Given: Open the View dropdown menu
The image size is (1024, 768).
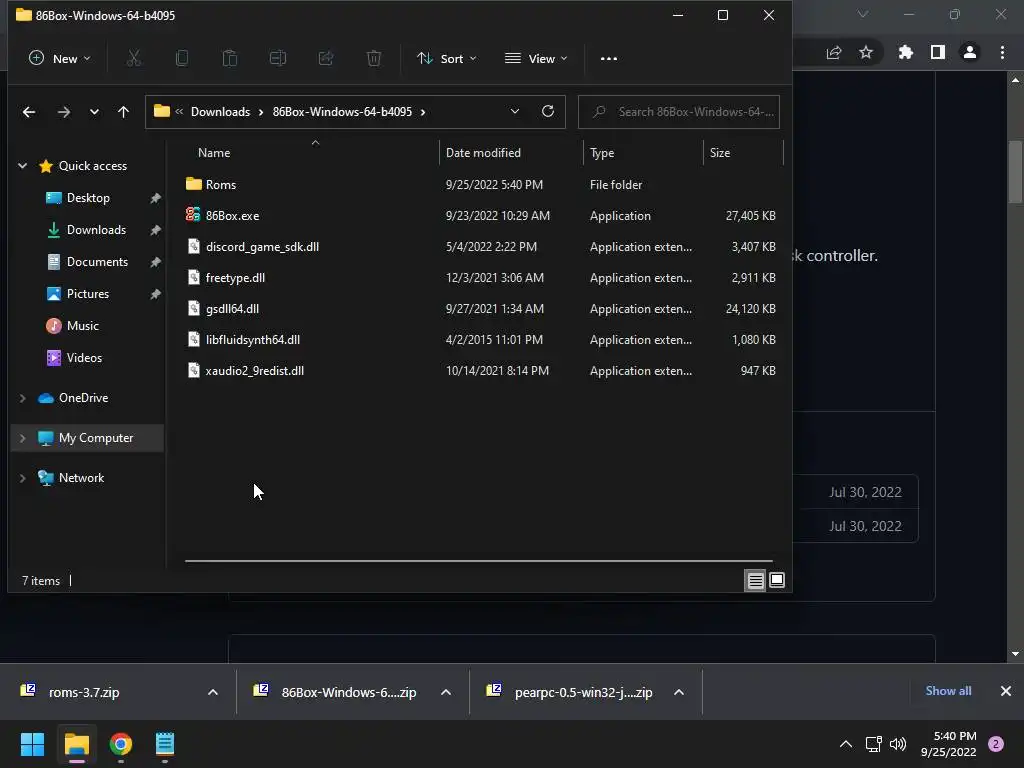Looking at the screenshot, I should click(536, 58).
